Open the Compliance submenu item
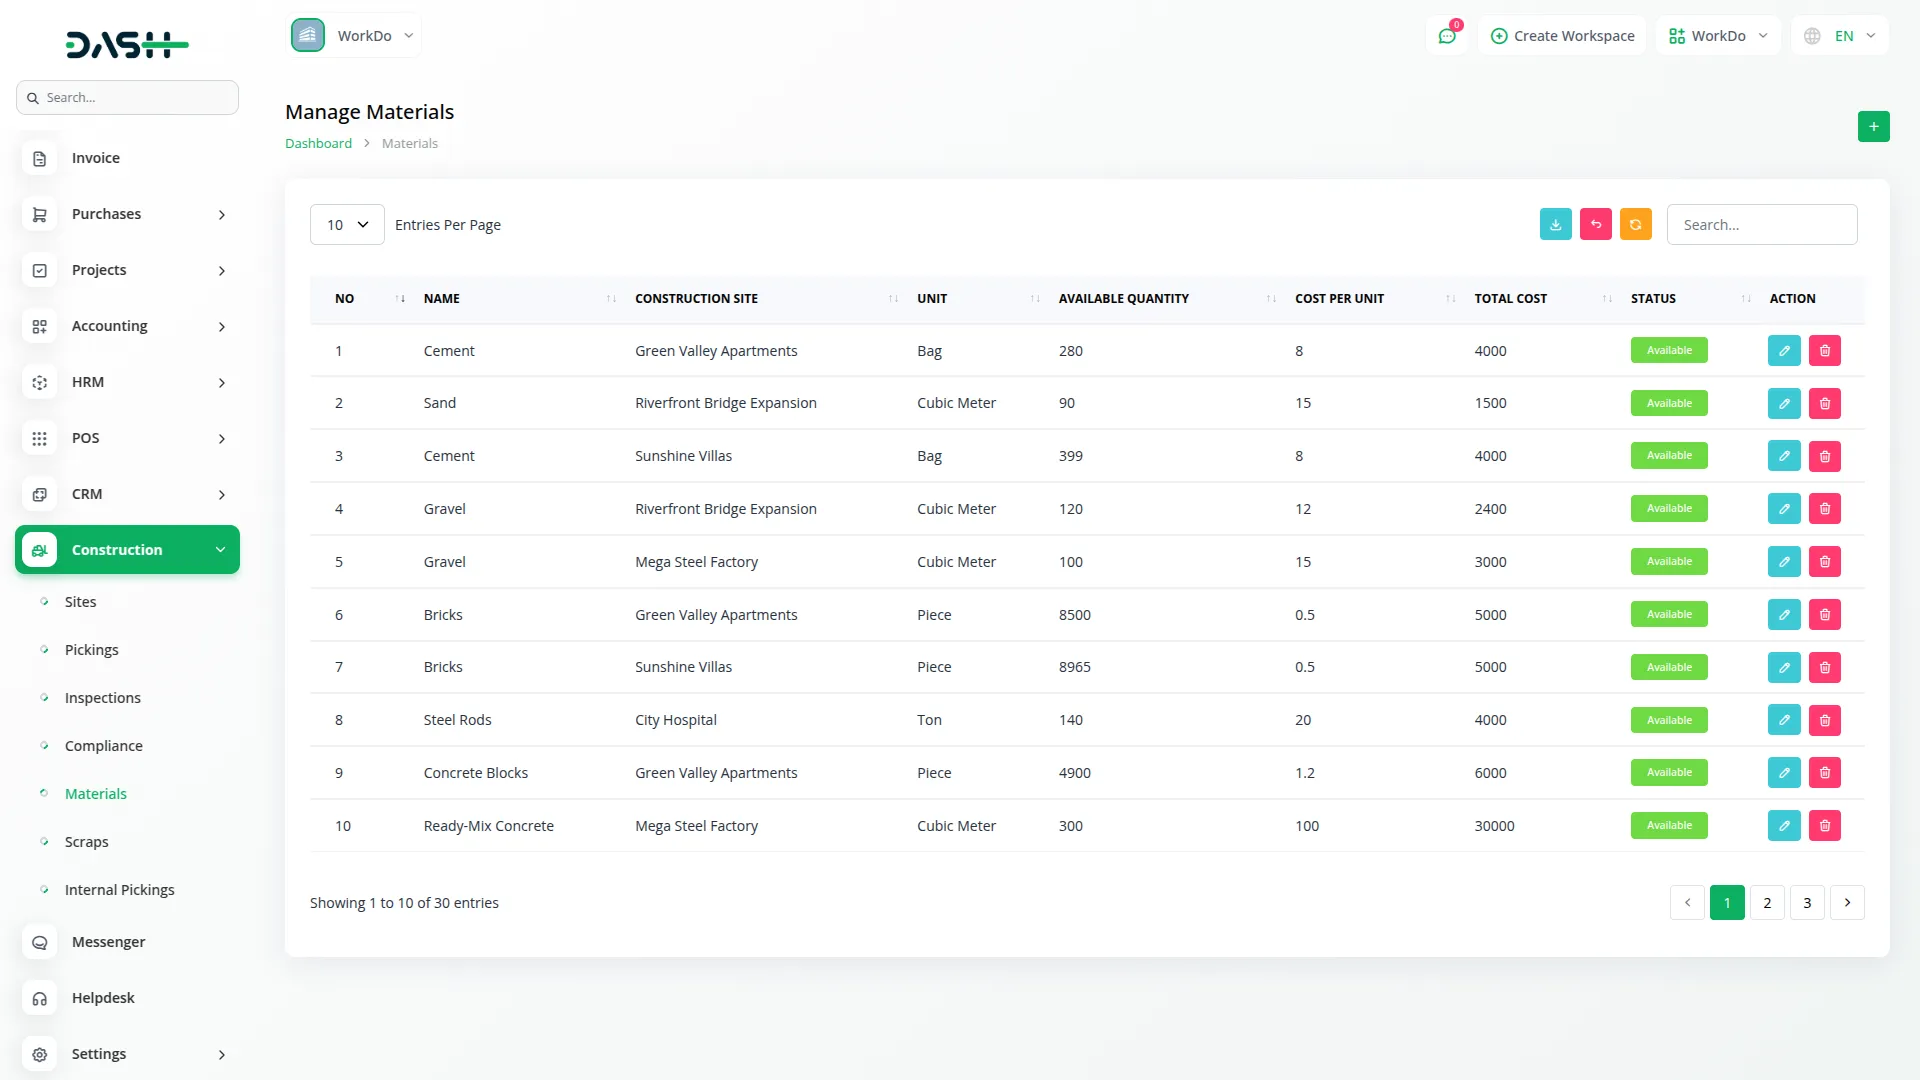Image resolution: width=1920 pixels, height=1080 pixels. click(103, 746)
